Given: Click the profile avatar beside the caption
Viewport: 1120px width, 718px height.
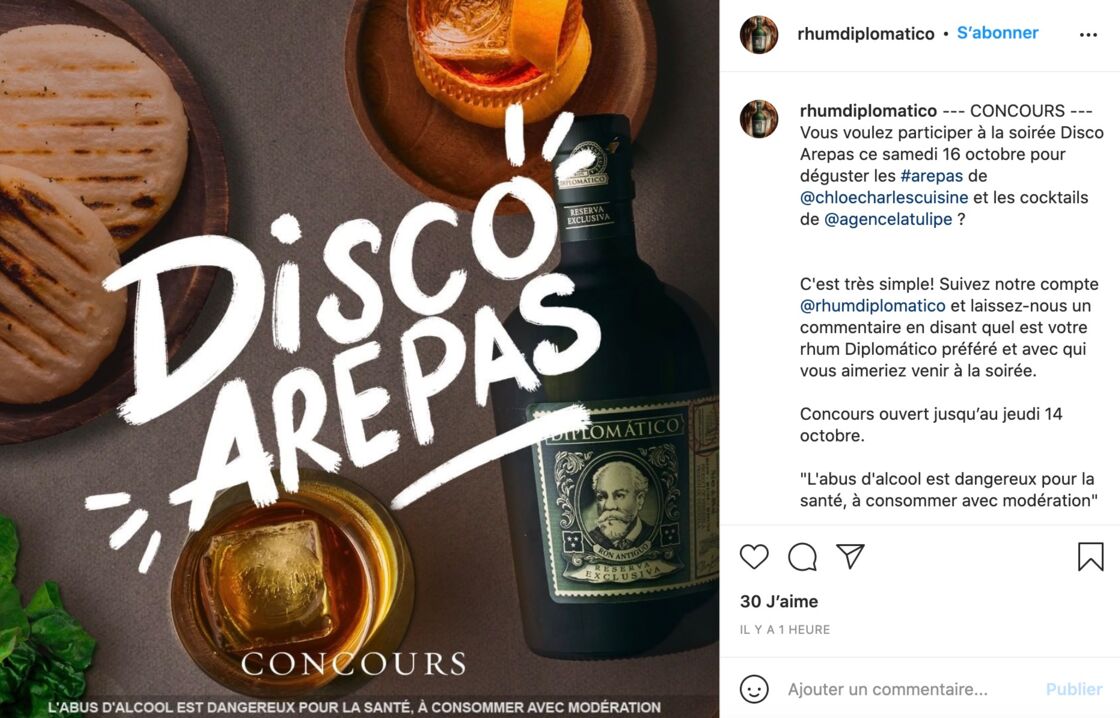Looking at the screenshot, I should [x=759, y=119].
